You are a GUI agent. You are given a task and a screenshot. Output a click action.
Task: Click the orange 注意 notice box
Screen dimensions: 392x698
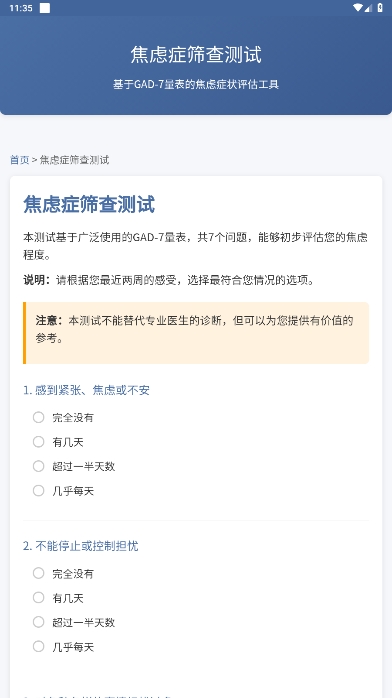(x=196, y=333)
